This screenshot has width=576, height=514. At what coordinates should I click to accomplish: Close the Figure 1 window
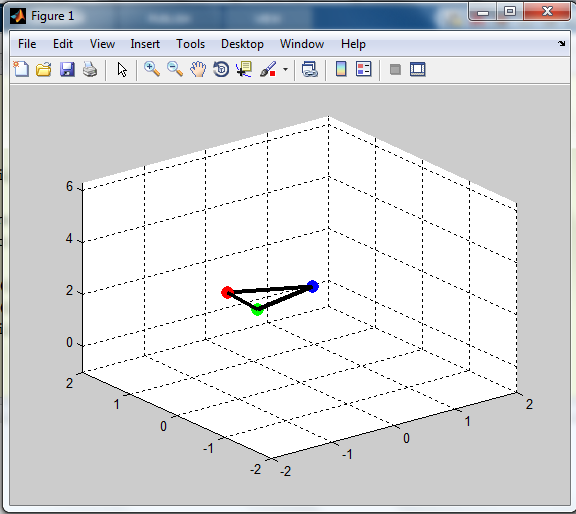[x=547, y=11]
